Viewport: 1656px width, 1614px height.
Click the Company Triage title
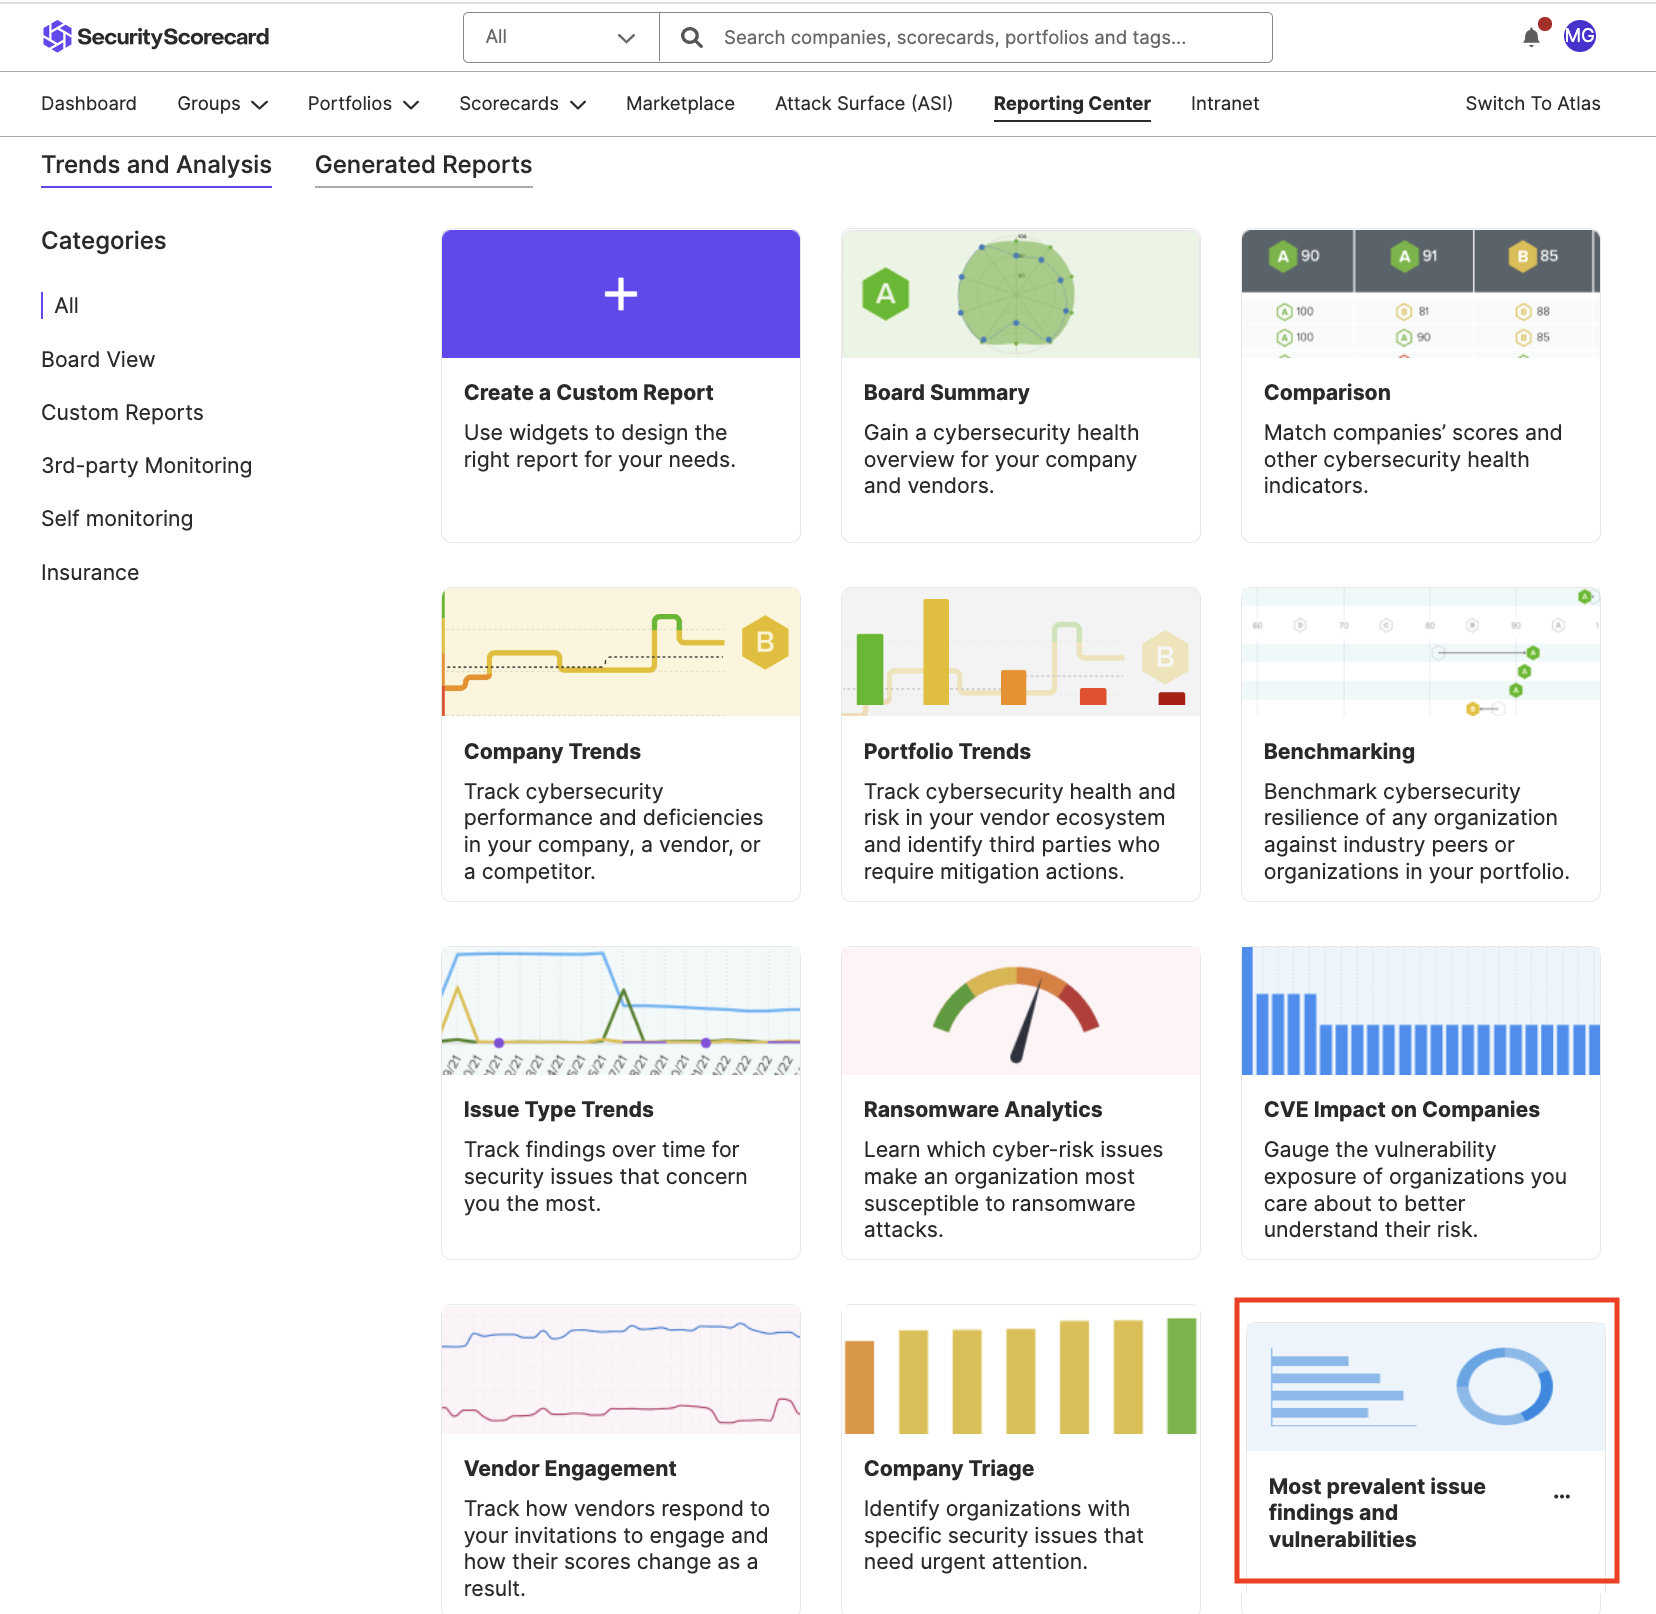pos(949,1469)
